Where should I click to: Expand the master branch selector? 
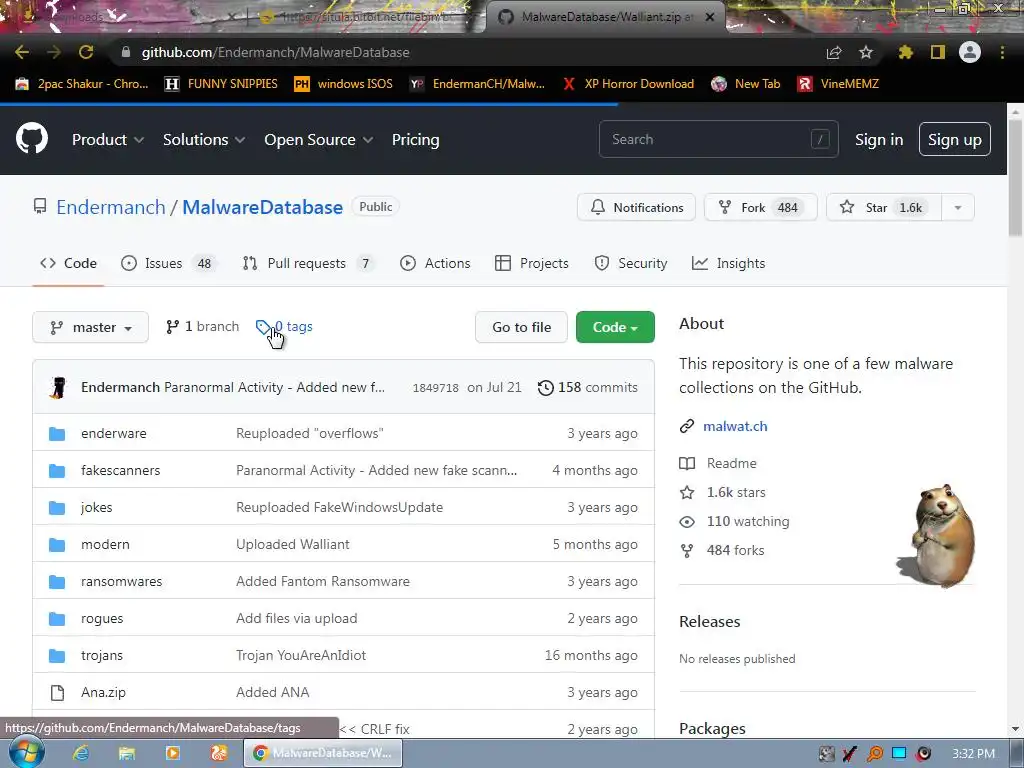coord(90,327)
